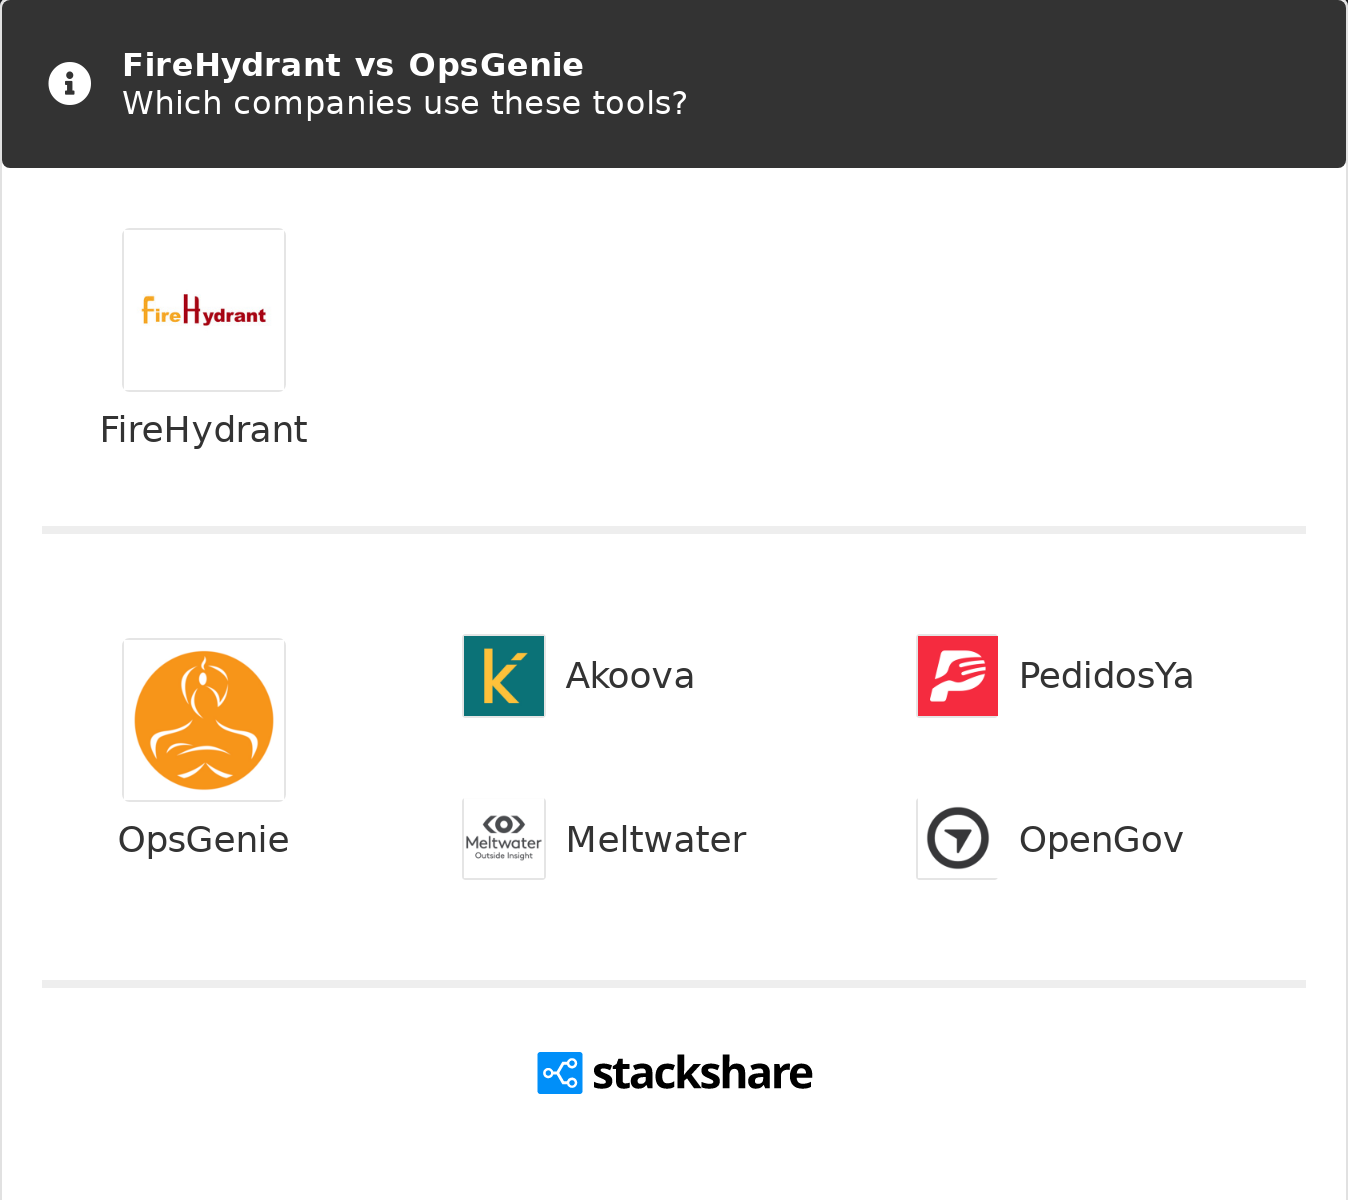Click the stackshare wordmark text
This screenshot has height=1200, width=1348.
(x=703, y=1073)
